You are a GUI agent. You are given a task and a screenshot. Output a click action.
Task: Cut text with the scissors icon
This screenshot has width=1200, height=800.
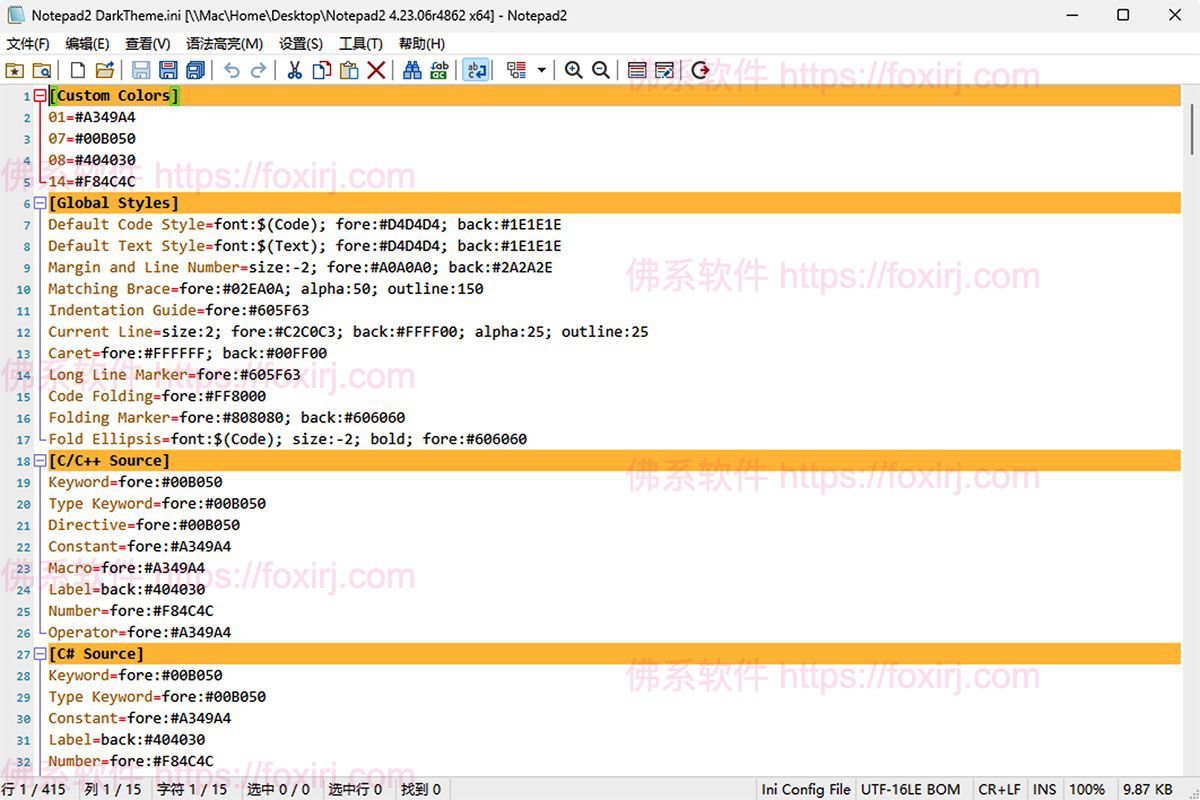coord(294,70)
